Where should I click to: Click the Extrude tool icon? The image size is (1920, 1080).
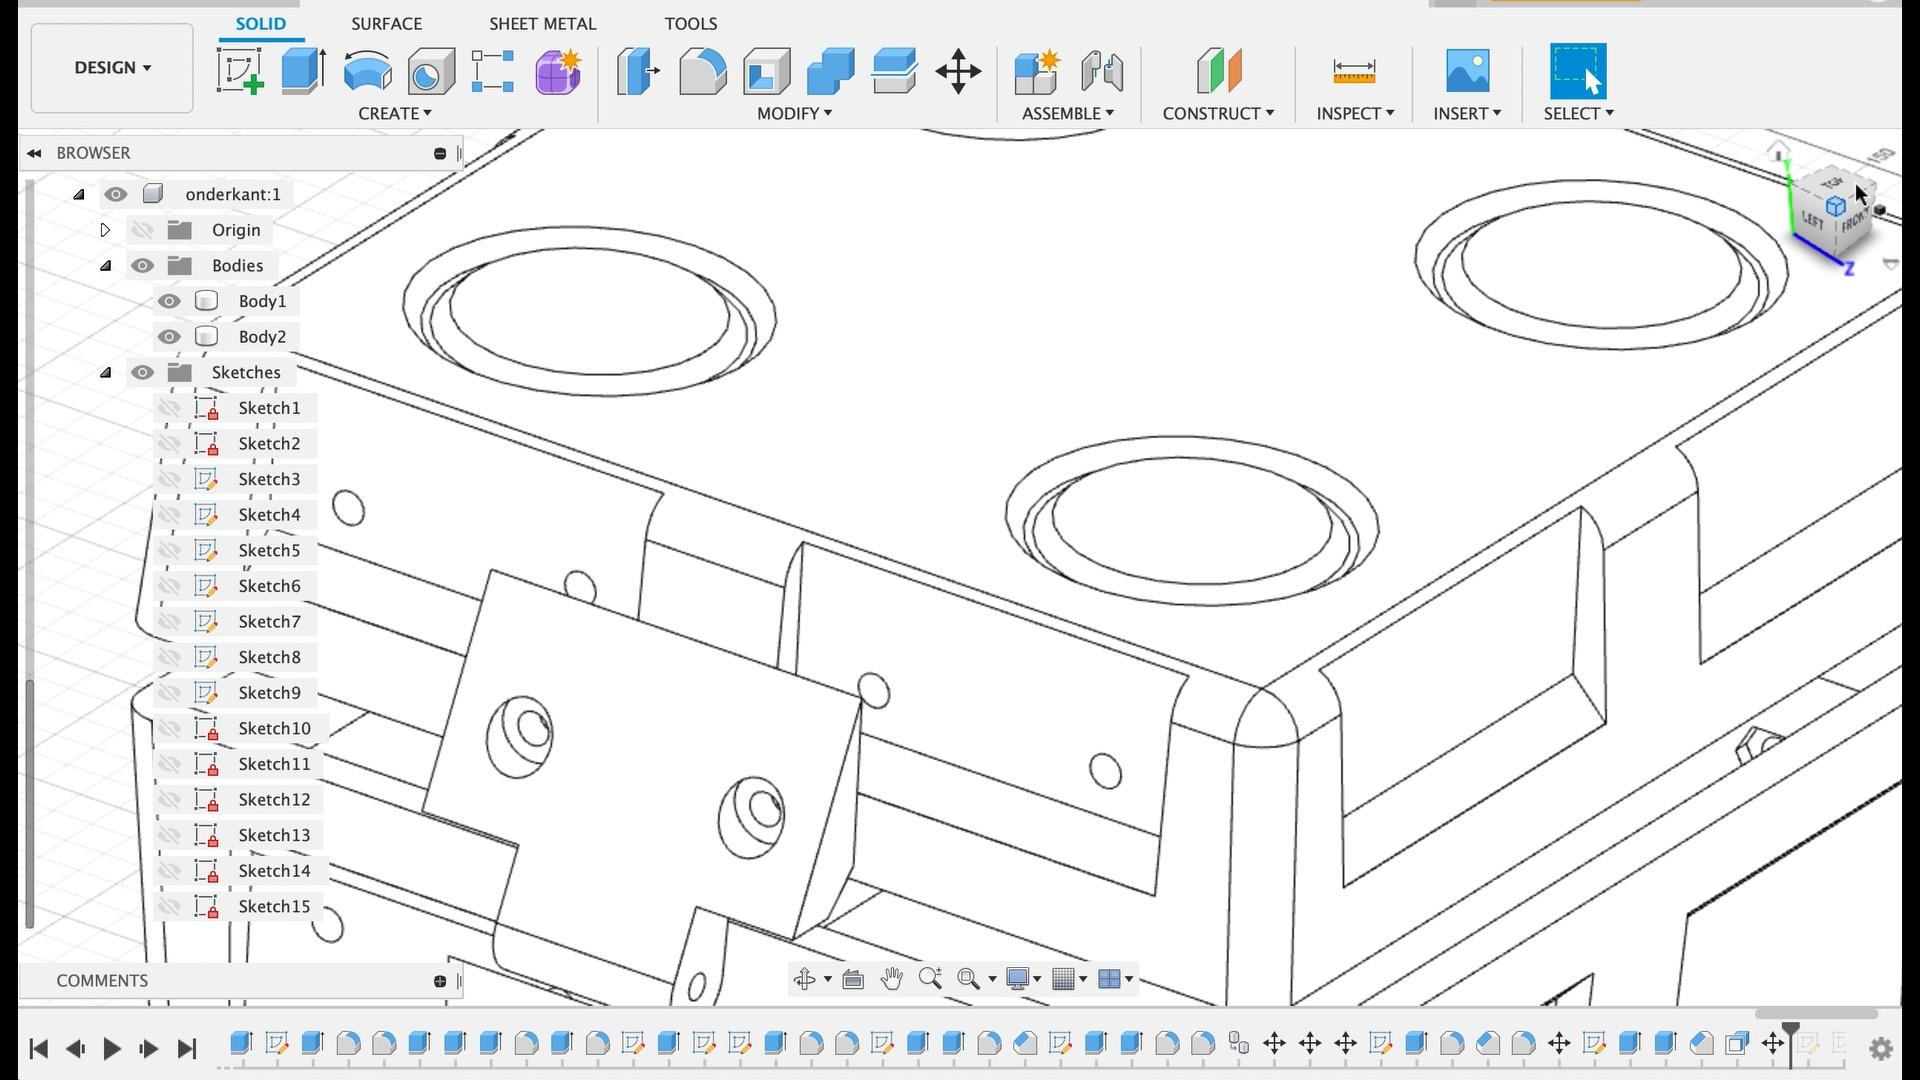tap(303, 71)
